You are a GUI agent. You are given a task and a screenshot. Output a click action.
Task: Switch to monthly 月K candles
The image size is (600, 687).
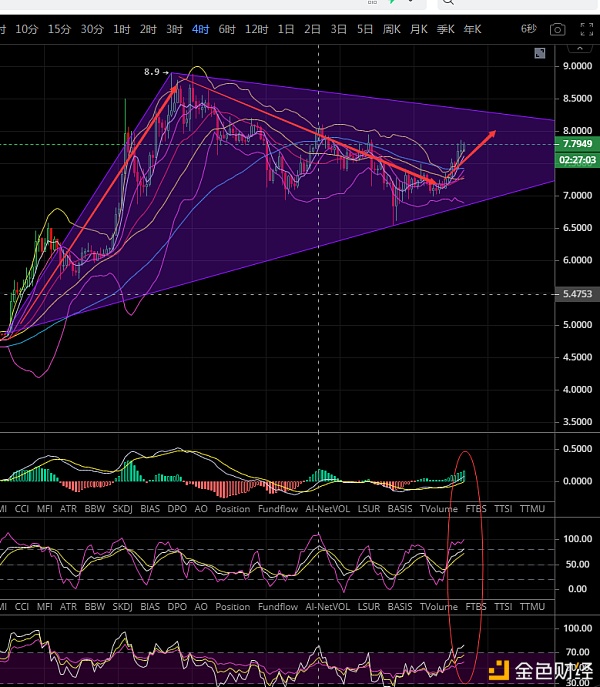point(419,29)
